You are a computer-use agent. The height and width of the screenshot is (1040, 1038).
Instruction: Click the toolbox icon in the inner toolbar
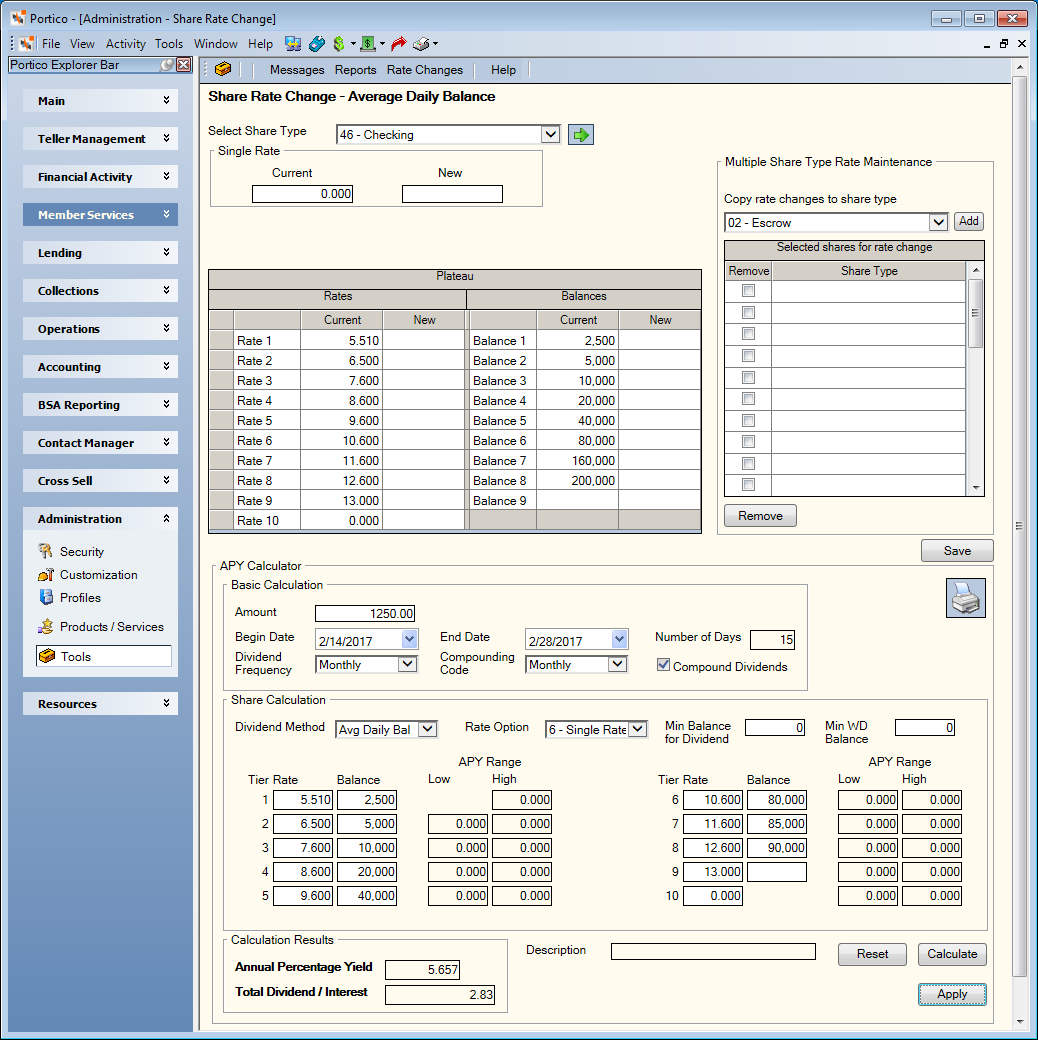tap(223, 69)
